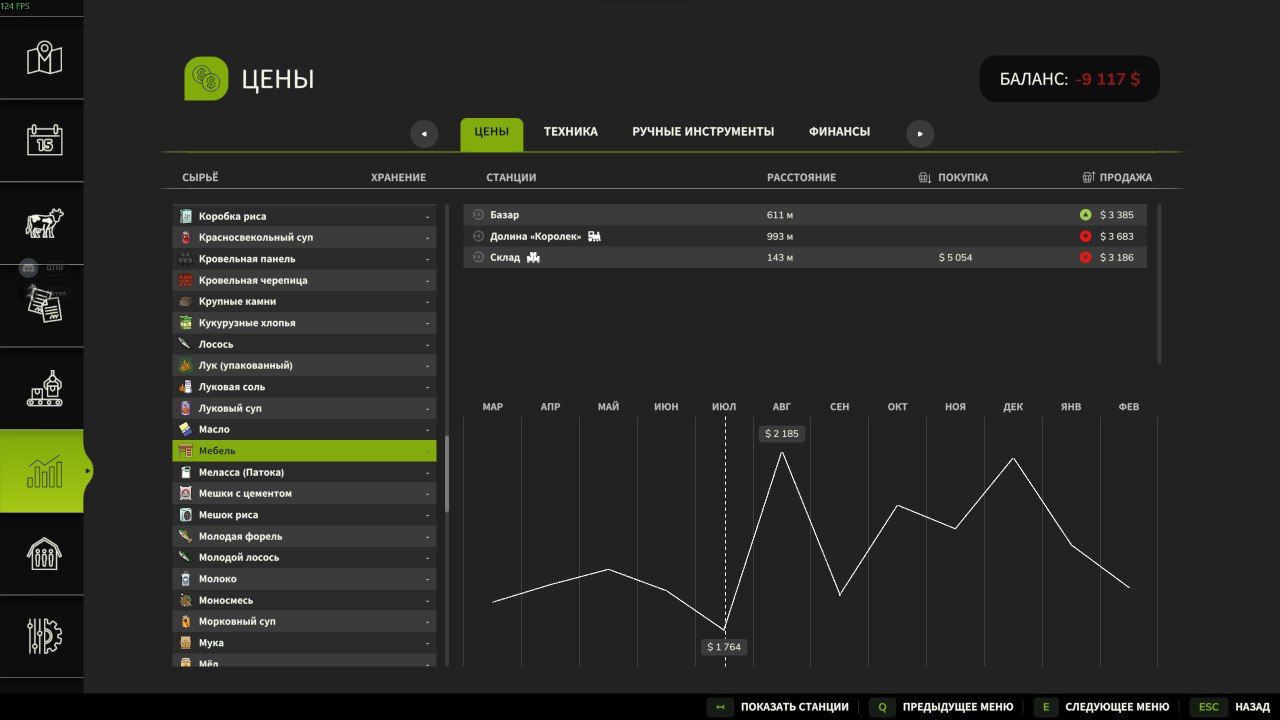Screen dimensions: 1280x720
Task: Open the ФИНАНСЫ tab
Action: tap(838, 131)
